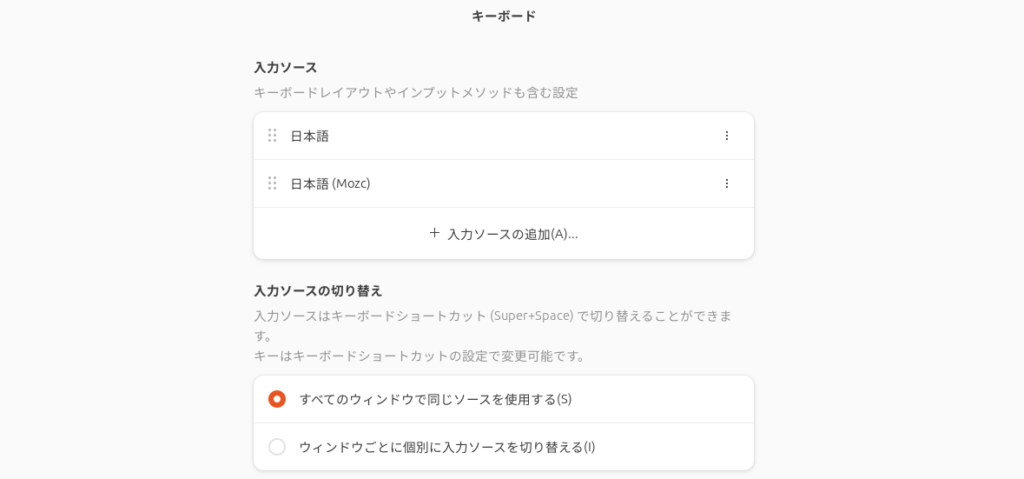Viewport: 1024px width, 479px height.
Task: Click the 日本語 (Mozc) input source label
Action: 330,184
